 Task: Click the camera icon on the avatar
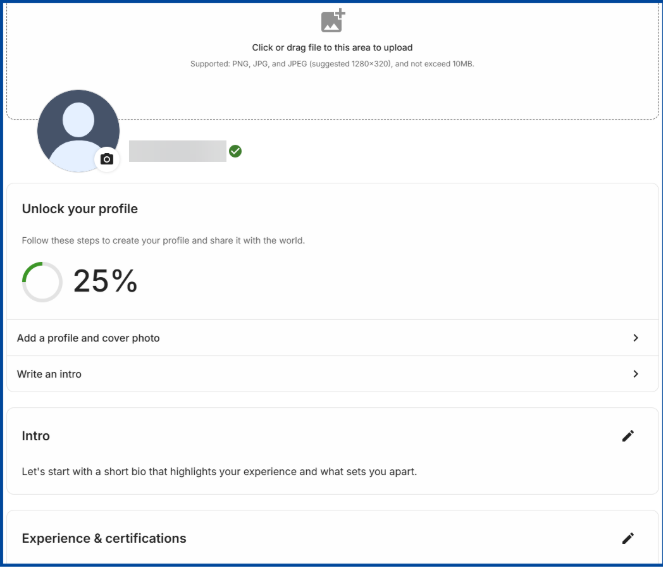(107, 159)
